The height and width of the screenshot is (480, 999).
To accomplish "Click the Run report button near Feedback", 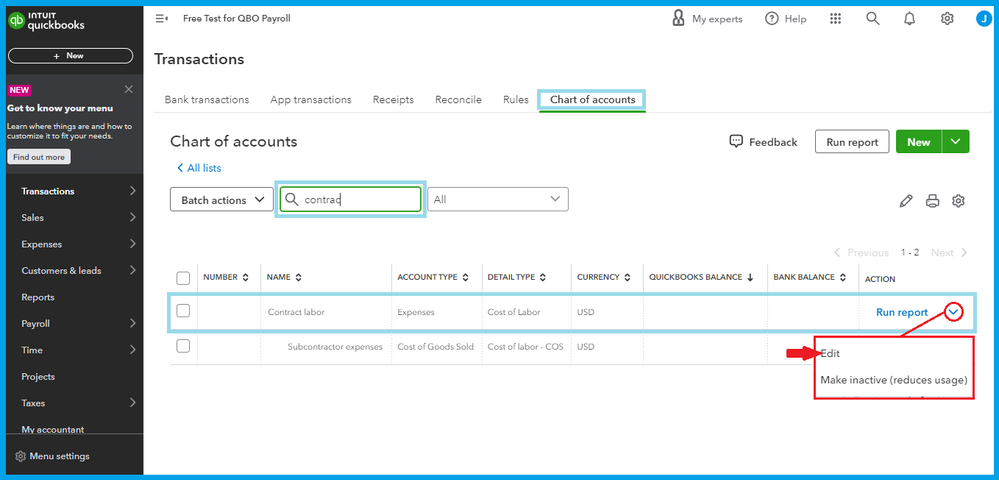I will click(x=852, y=142).
